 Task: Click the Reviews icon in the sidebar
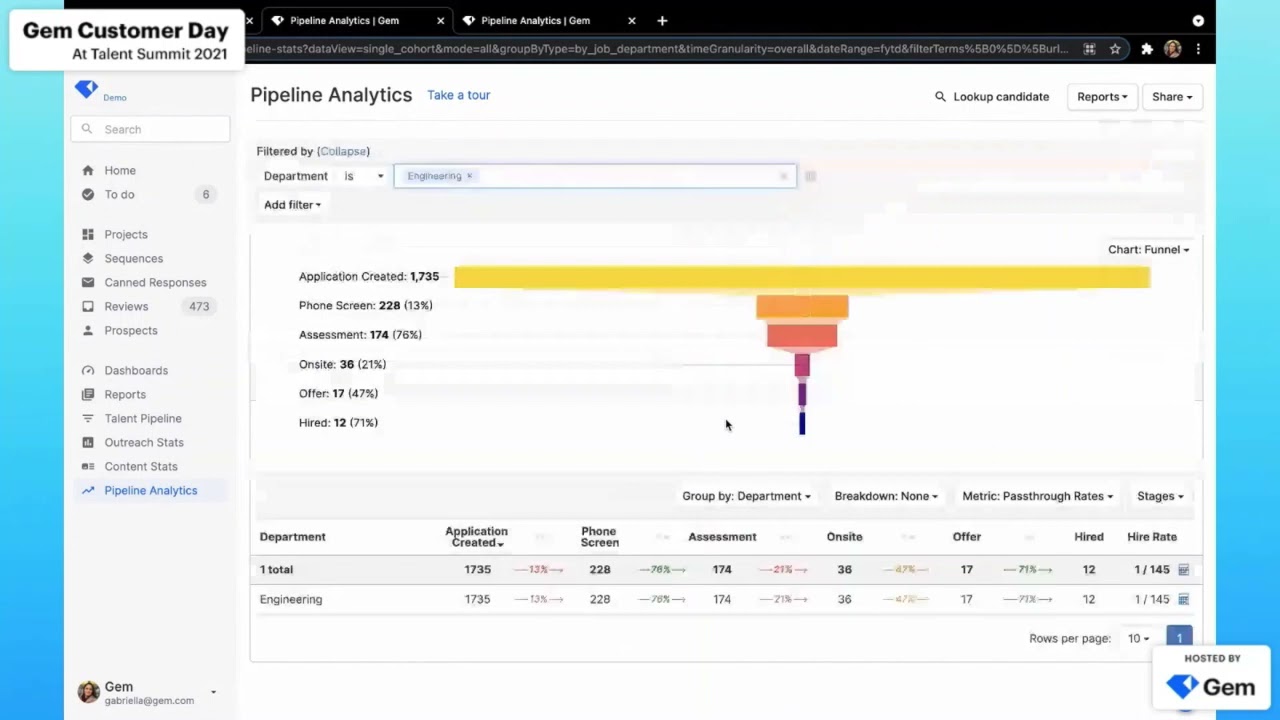pyautogui.click(x=88, y=306)
